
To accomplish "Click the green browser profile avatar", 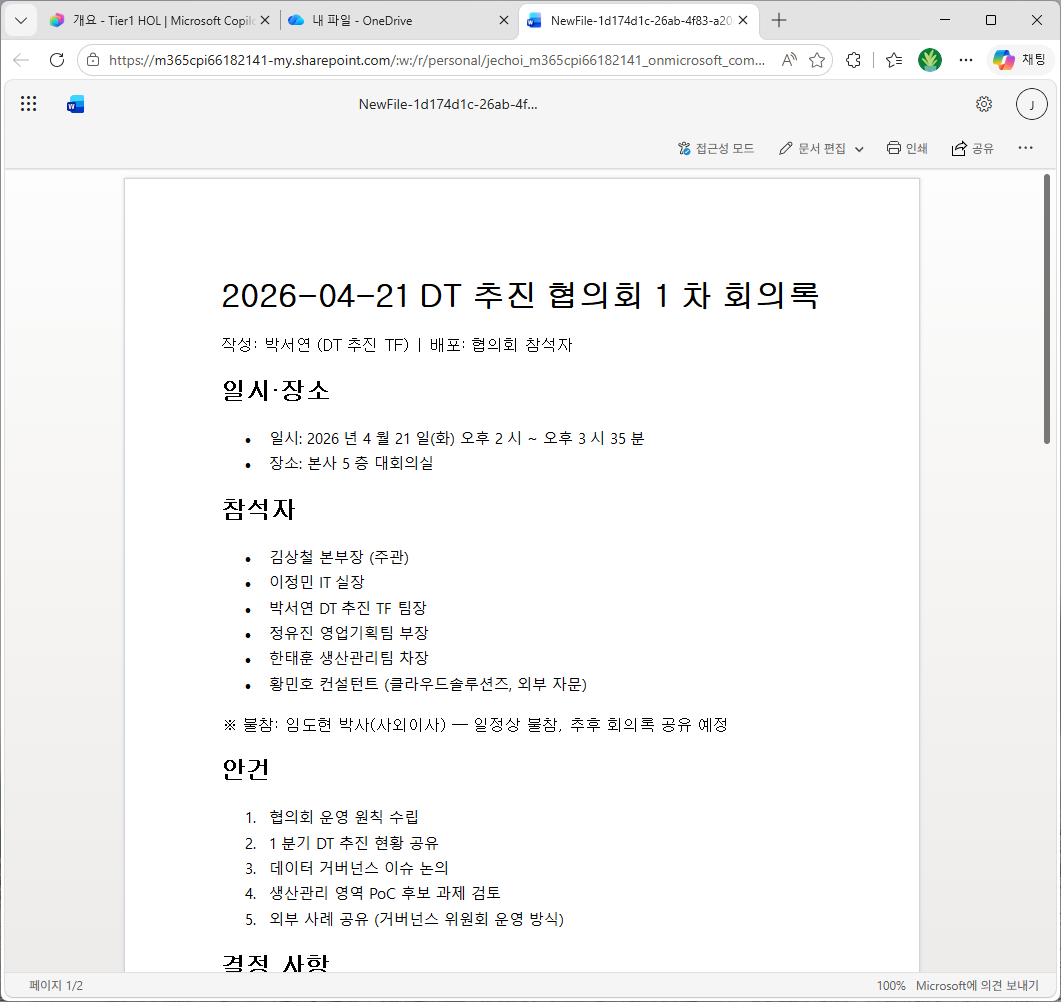I will (x=930, y=60).
